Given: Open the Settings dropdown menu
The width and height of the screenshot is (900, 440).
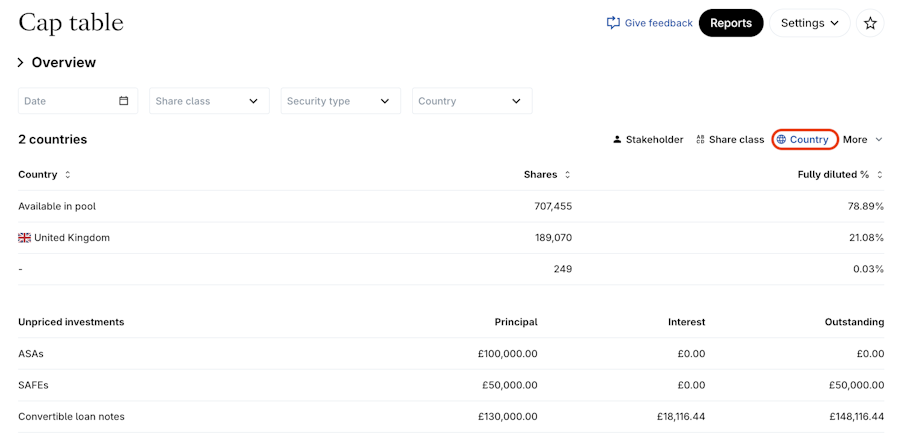Looking at the screenshot, I should (809, 23).
